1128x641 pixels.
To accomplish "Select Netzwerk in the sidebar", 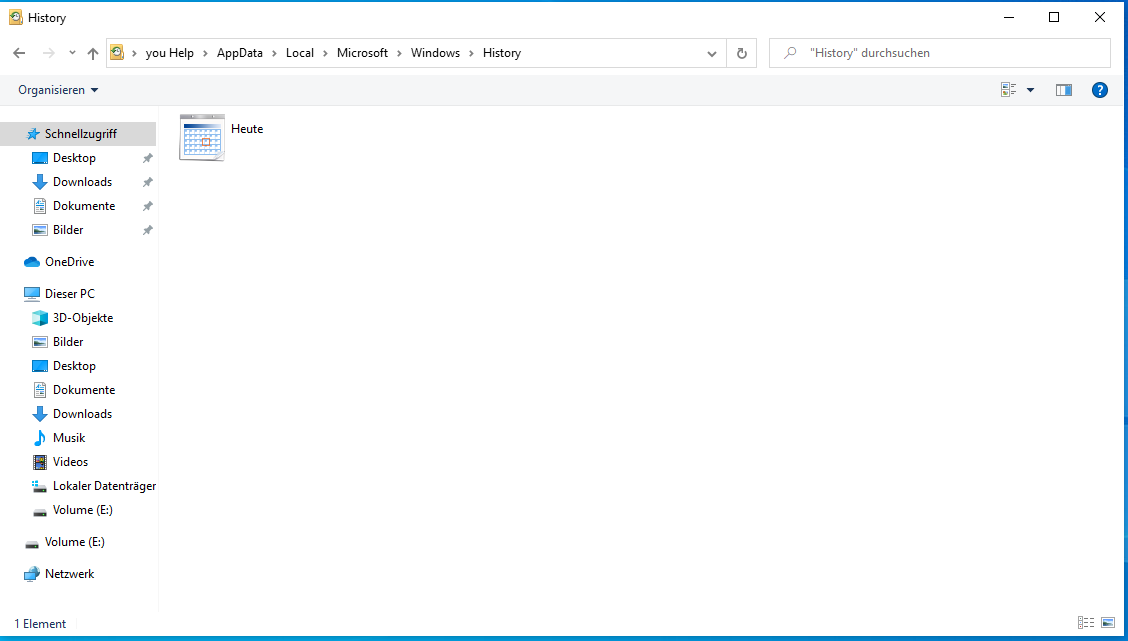I will point(69,574).
